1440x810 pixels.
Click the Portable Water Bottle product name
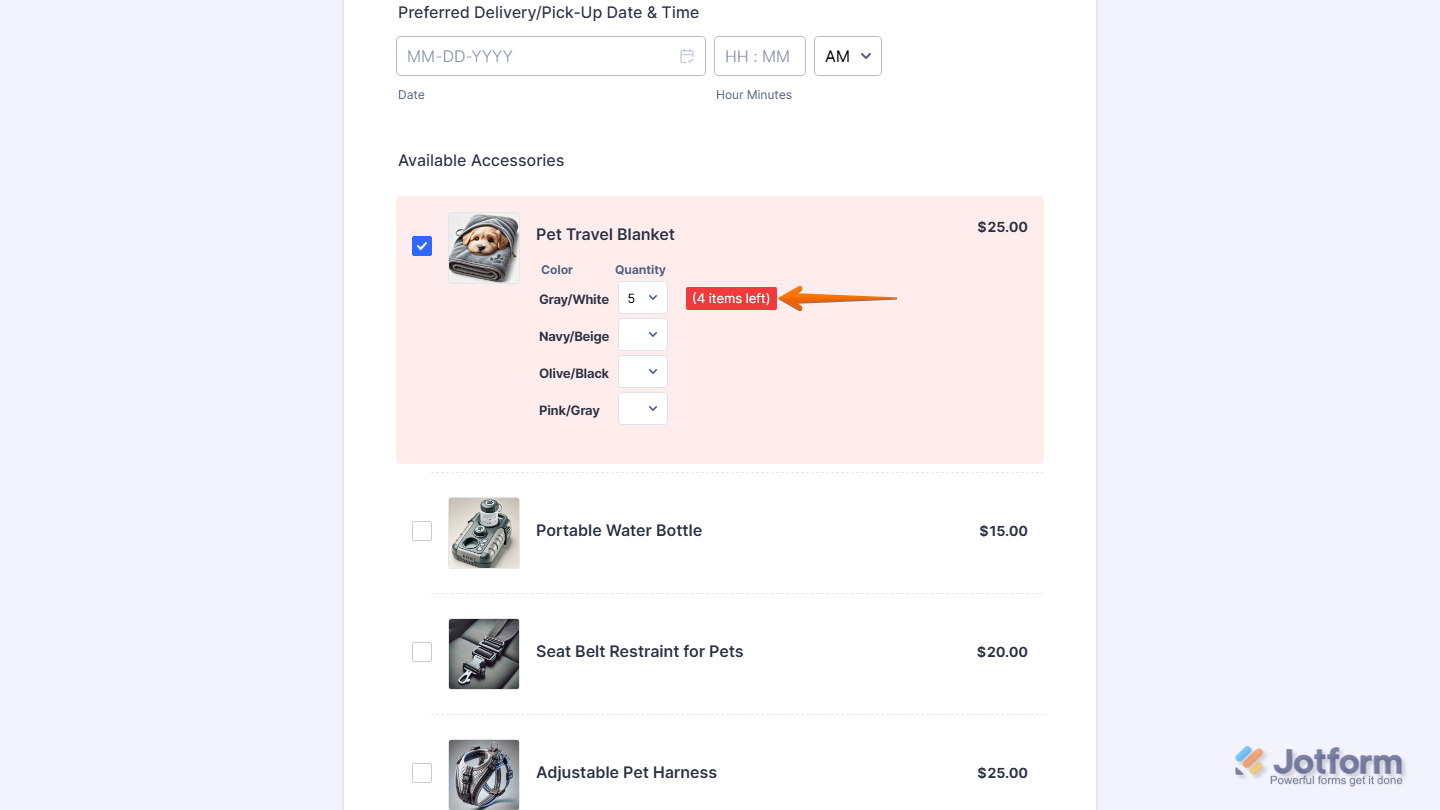pyautogui.click(x=619, y=531)
